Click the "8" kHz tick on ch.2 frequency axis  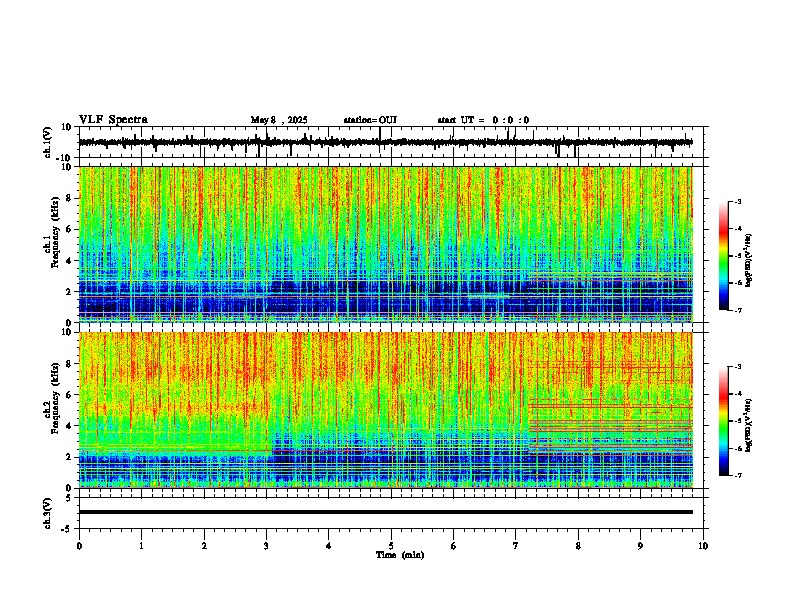point(69,364)
